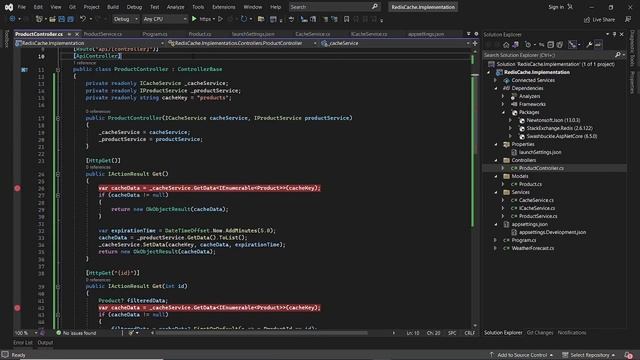Open the Build menu

click(113, 7)
